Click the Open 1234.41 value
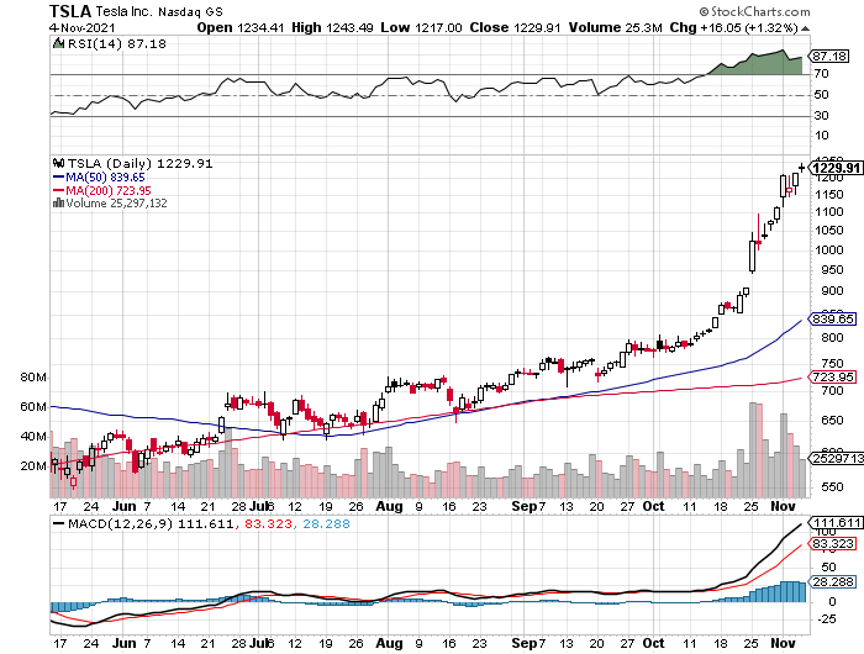This screenshot has width=864, height=654. pyautogui.click(x=240, y=28)
